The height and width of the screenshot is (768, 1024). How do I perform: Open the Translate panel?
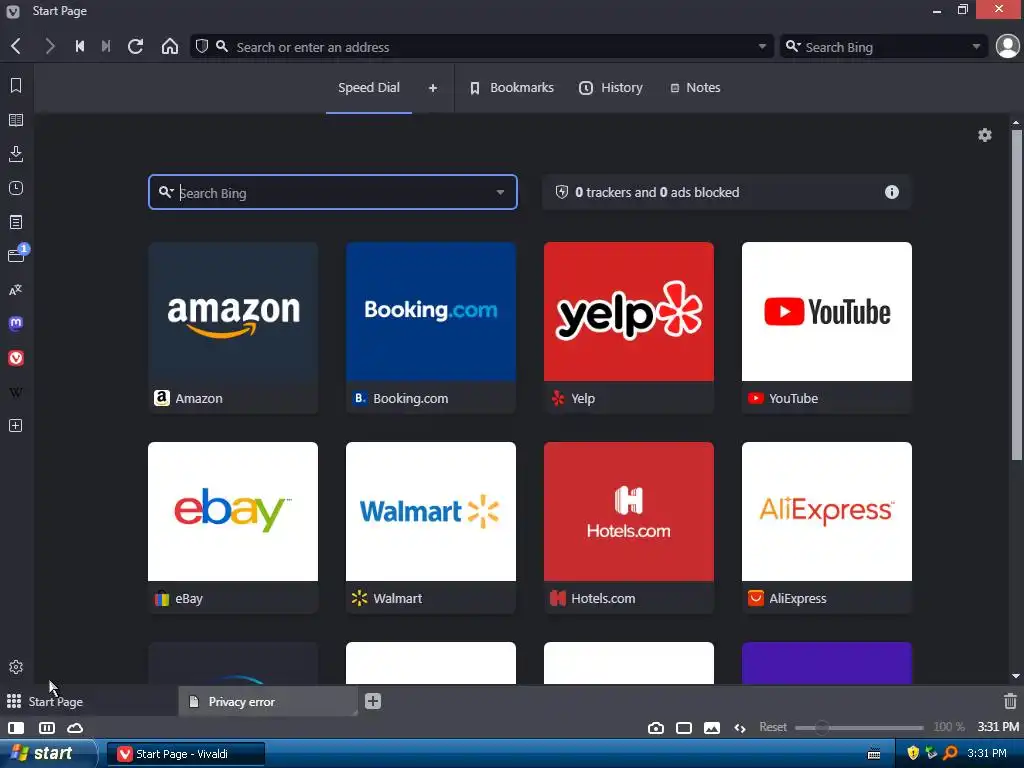16,290
